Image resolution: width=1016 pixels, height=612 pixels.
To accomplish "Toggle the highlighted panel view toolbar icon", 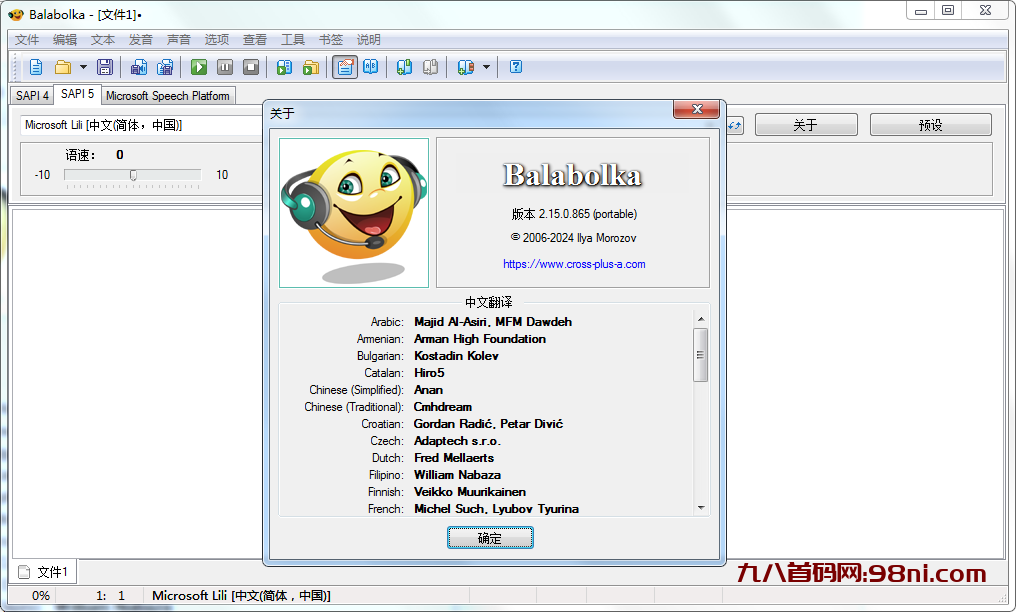I will tap(345, 67).
